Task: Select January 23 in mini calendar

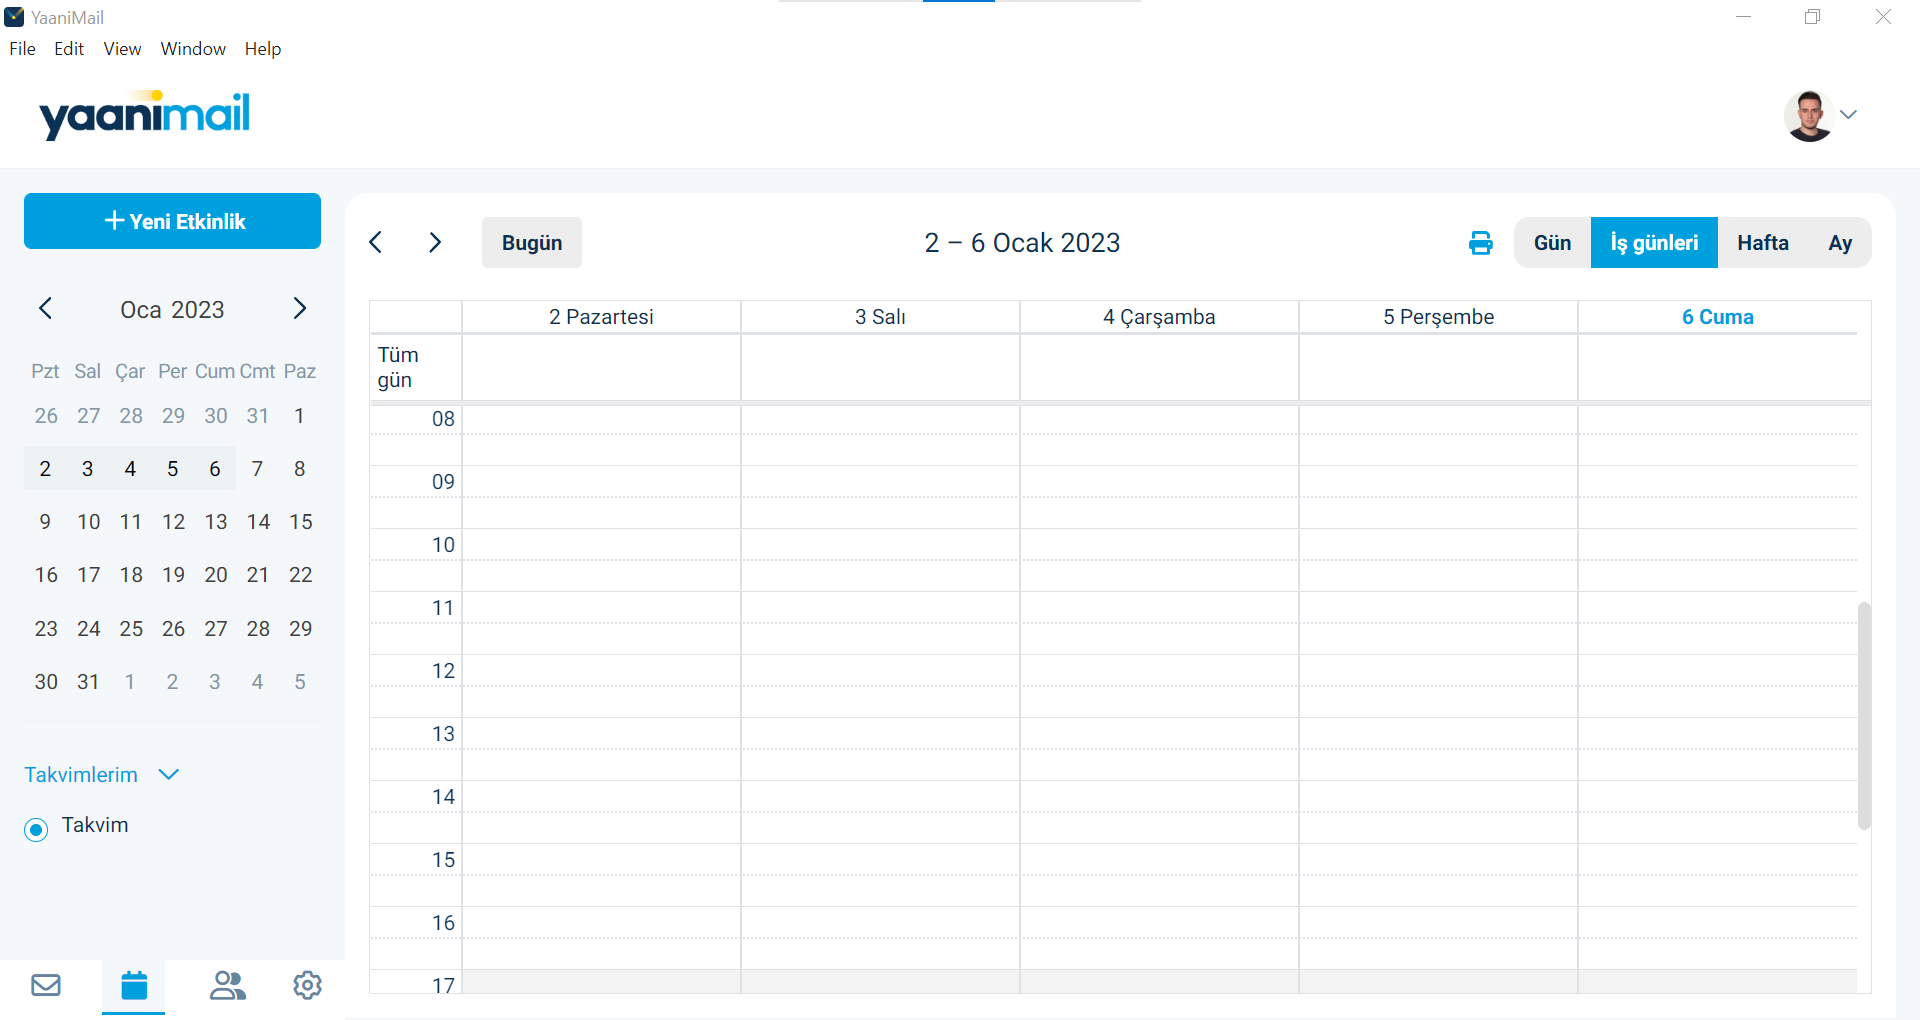Action: point(46,629)
